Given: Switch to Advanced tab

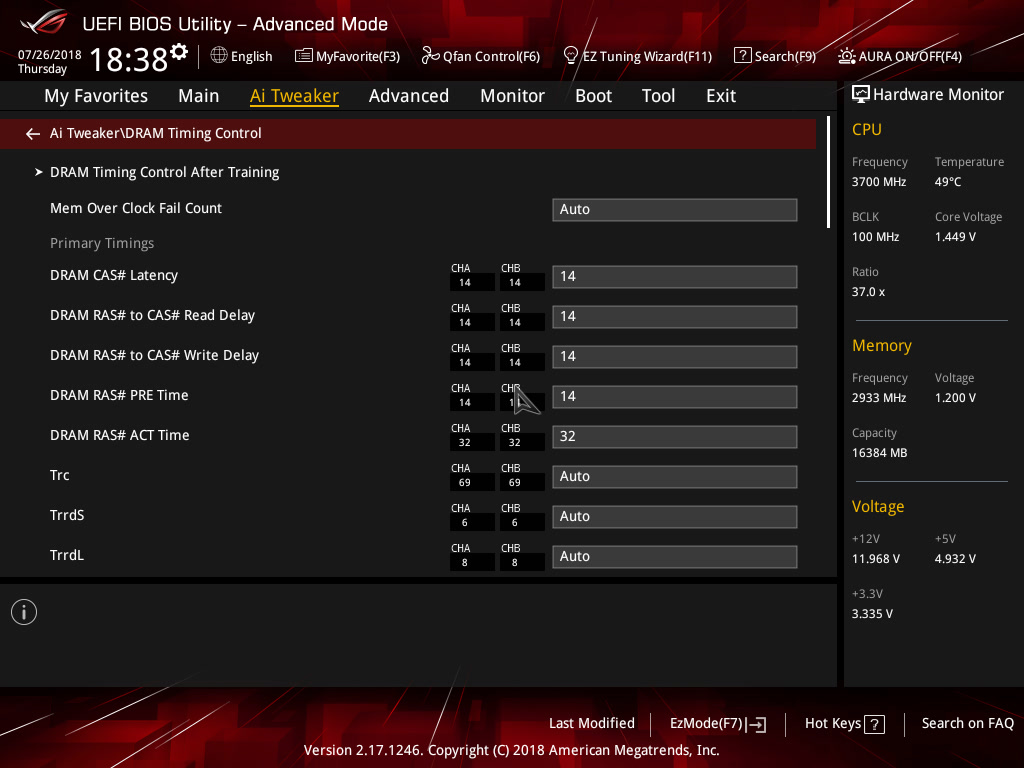Looking at the screenshot, I should 409,96.
